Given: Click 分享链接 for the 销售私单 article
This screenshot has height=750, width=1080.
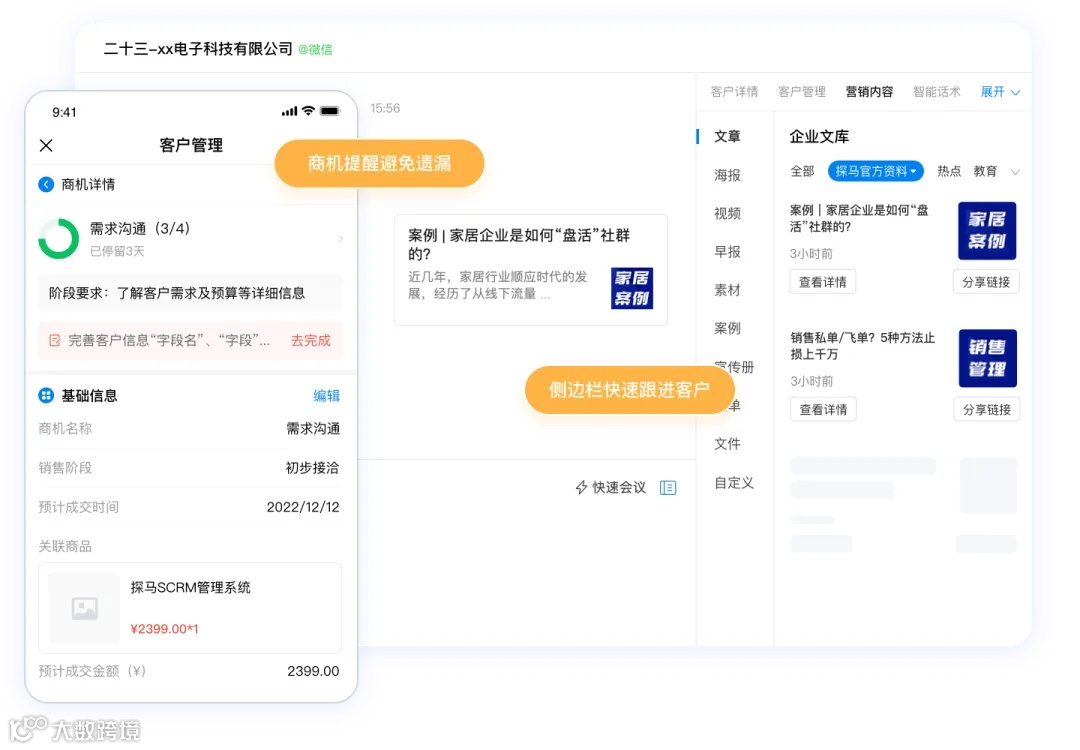Looking at the screenshot, I should [986, 409].
